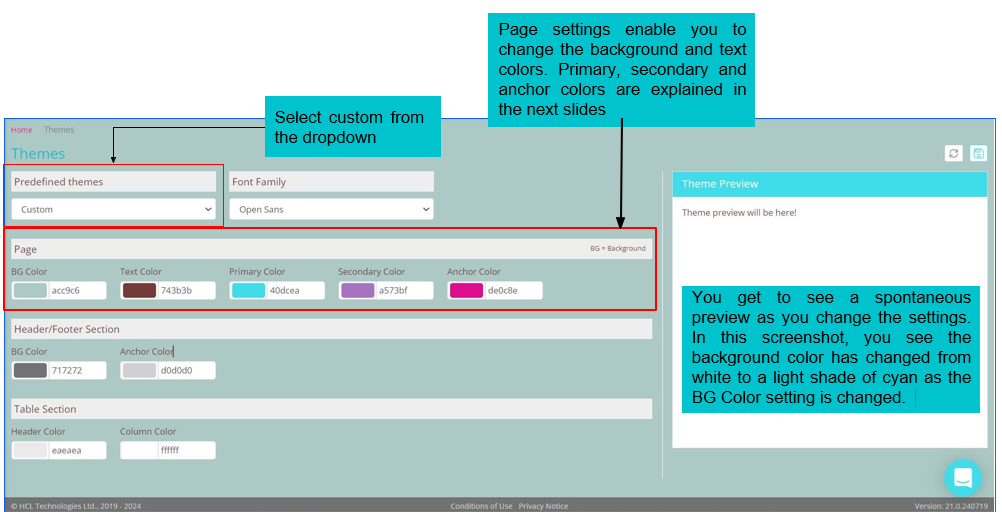Click the Header/Footer Section heading
This screenshot has width=1002, height=512.
tap(332, 329)
